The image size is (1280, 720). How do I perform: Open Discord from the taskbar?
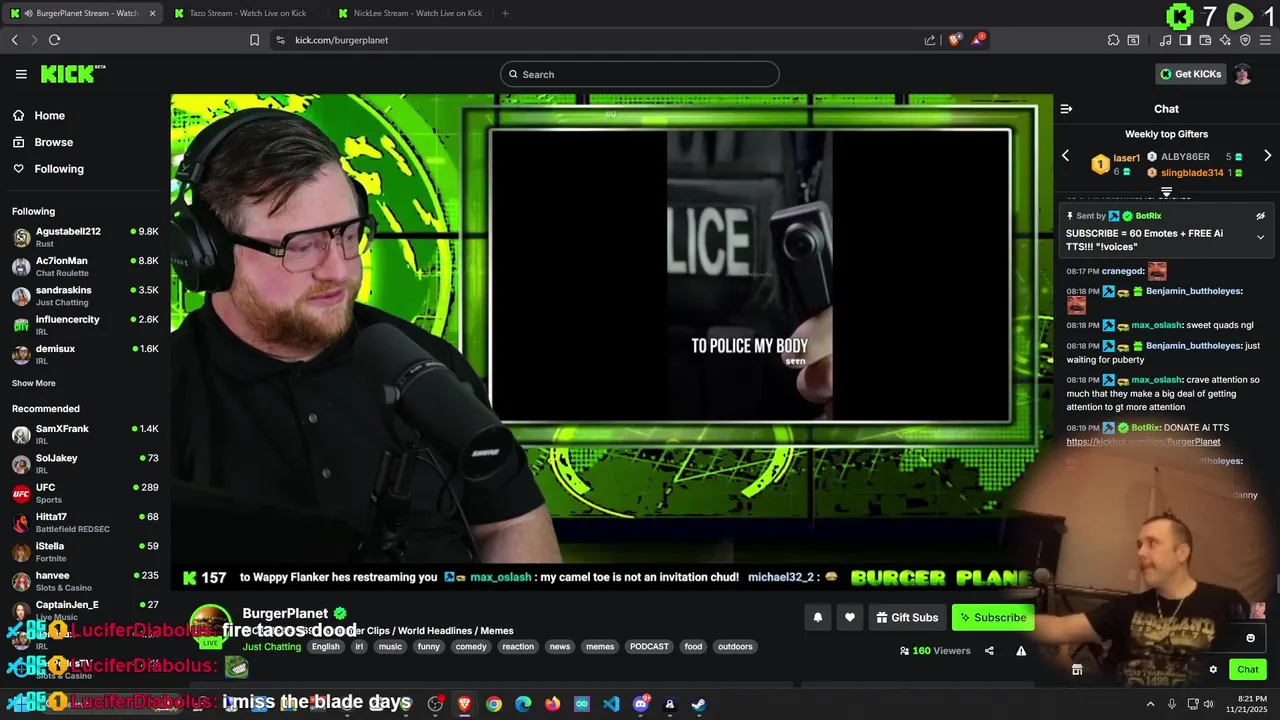coord(641,704)
